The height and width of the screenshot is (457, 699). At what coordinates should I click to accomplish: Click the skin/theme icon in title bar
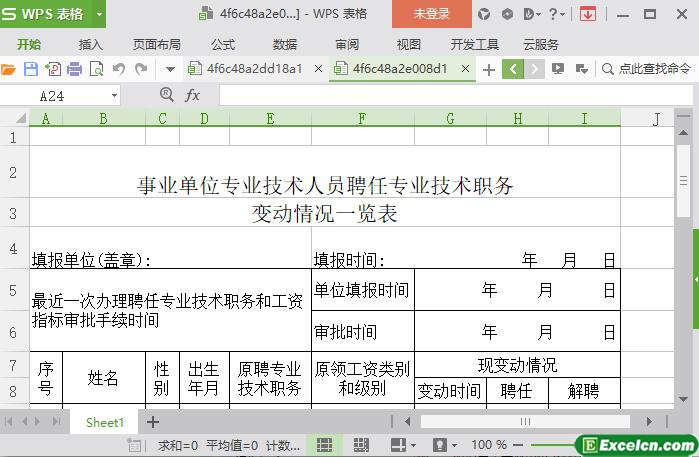[x=484, y=14]
